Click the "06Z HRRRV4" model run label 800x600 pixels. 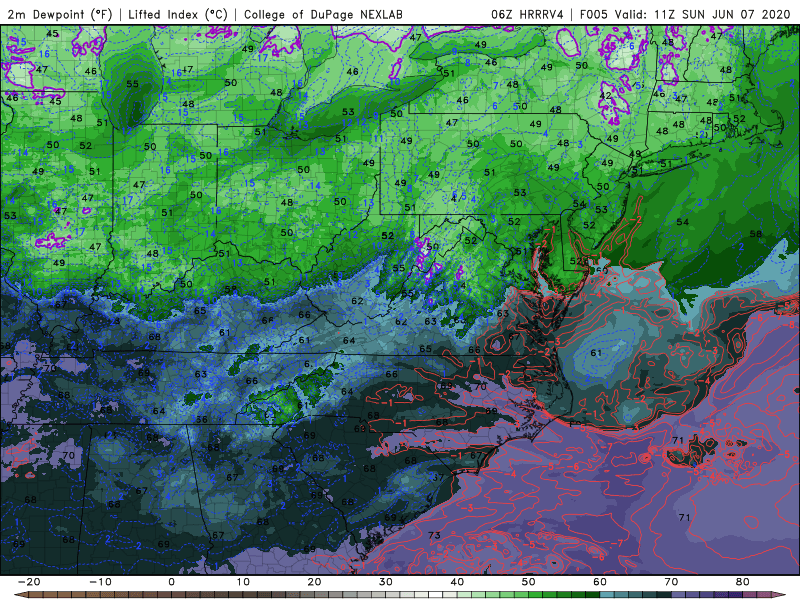[x=527, y=14]
